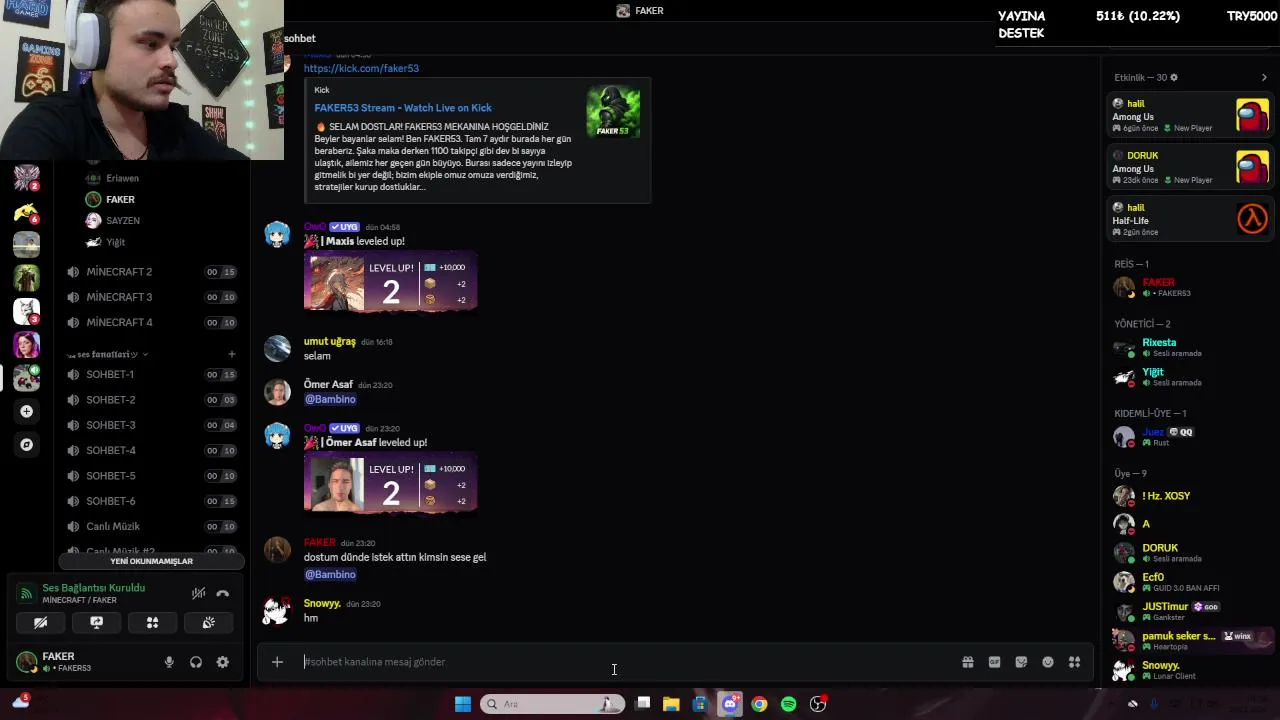
Task: Open the pink-haired avatar server icon
Action: click(27, 344)
